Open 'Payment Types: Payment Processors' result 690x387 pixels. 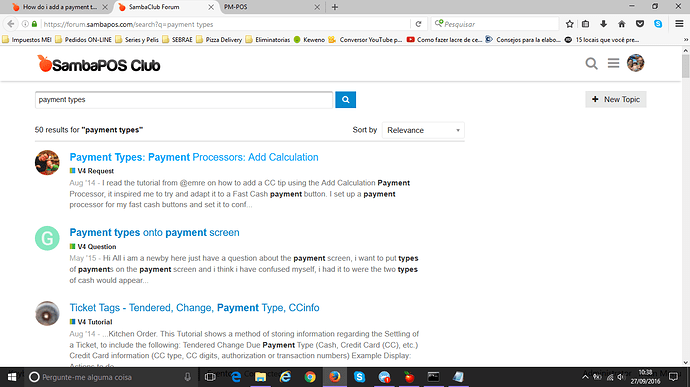[x=194, y=157]
